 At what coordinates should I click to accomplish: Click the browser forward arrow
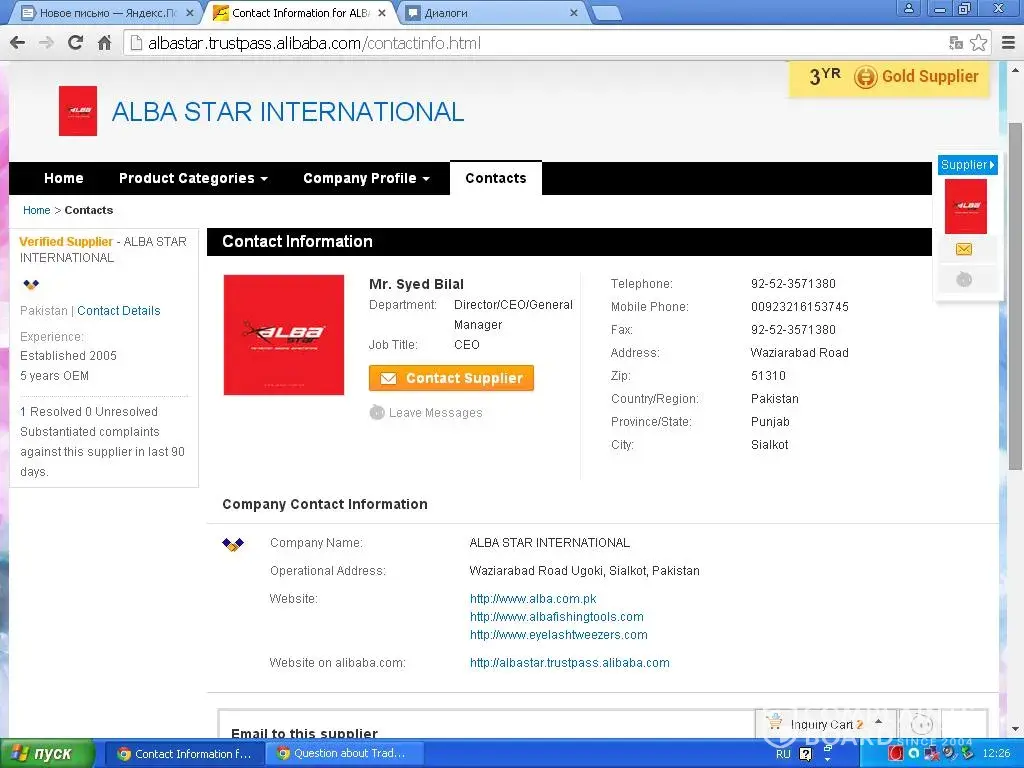tap(46, 43)
